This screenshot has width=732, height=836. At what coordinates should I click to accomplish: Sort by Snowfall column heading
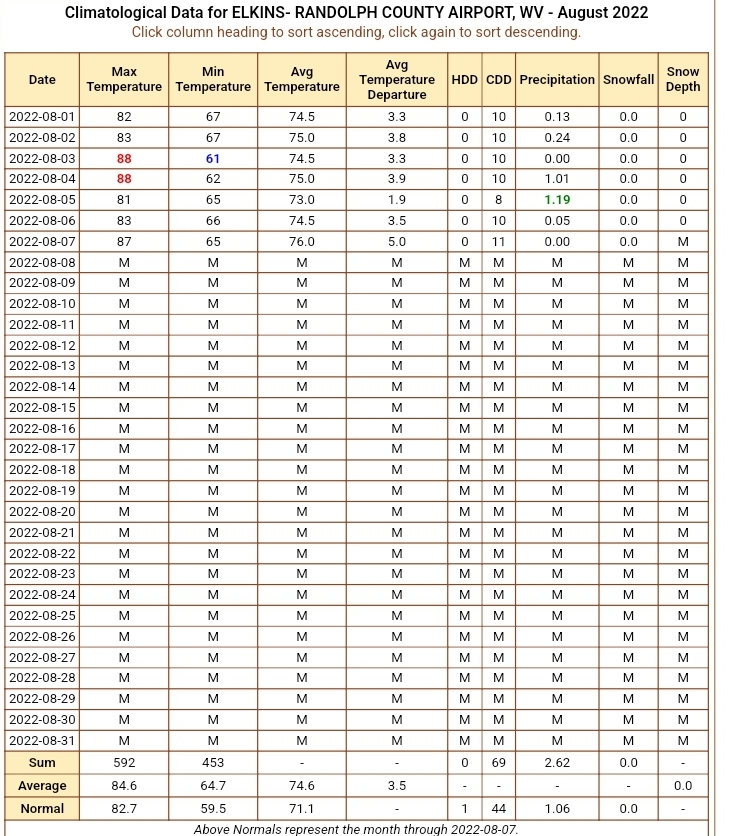click(x=629, y=79)
